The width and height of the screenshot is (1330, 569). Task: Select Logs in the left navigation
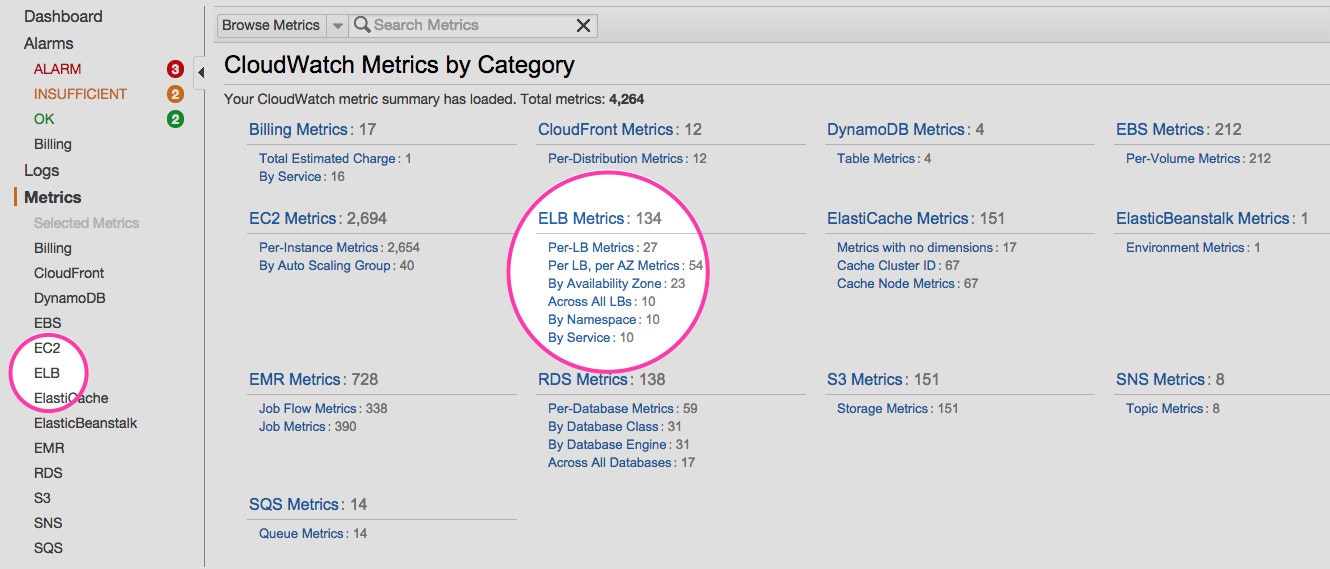click(41, 170)
